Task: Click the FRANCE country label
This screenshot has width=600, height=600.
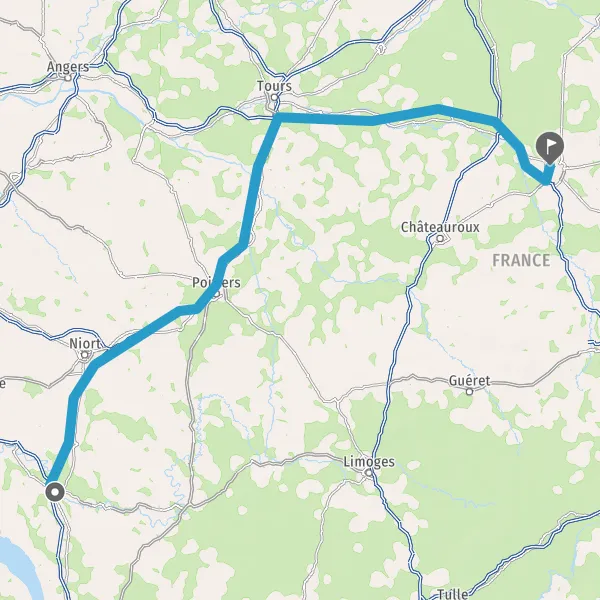Action: click(521, 261)
